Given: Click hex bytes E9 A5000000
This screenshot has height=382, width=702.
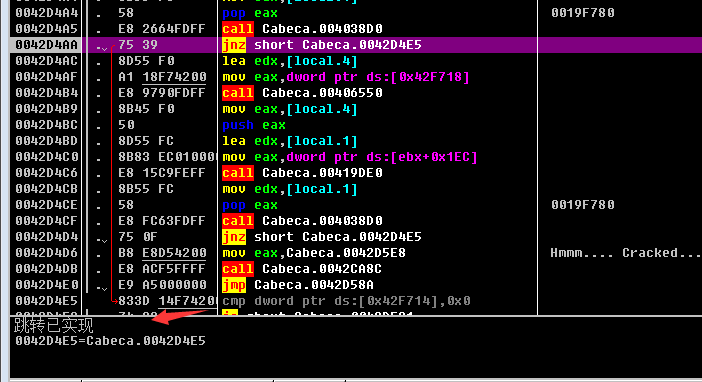Looking at the screenshot, I should point(162,285).
